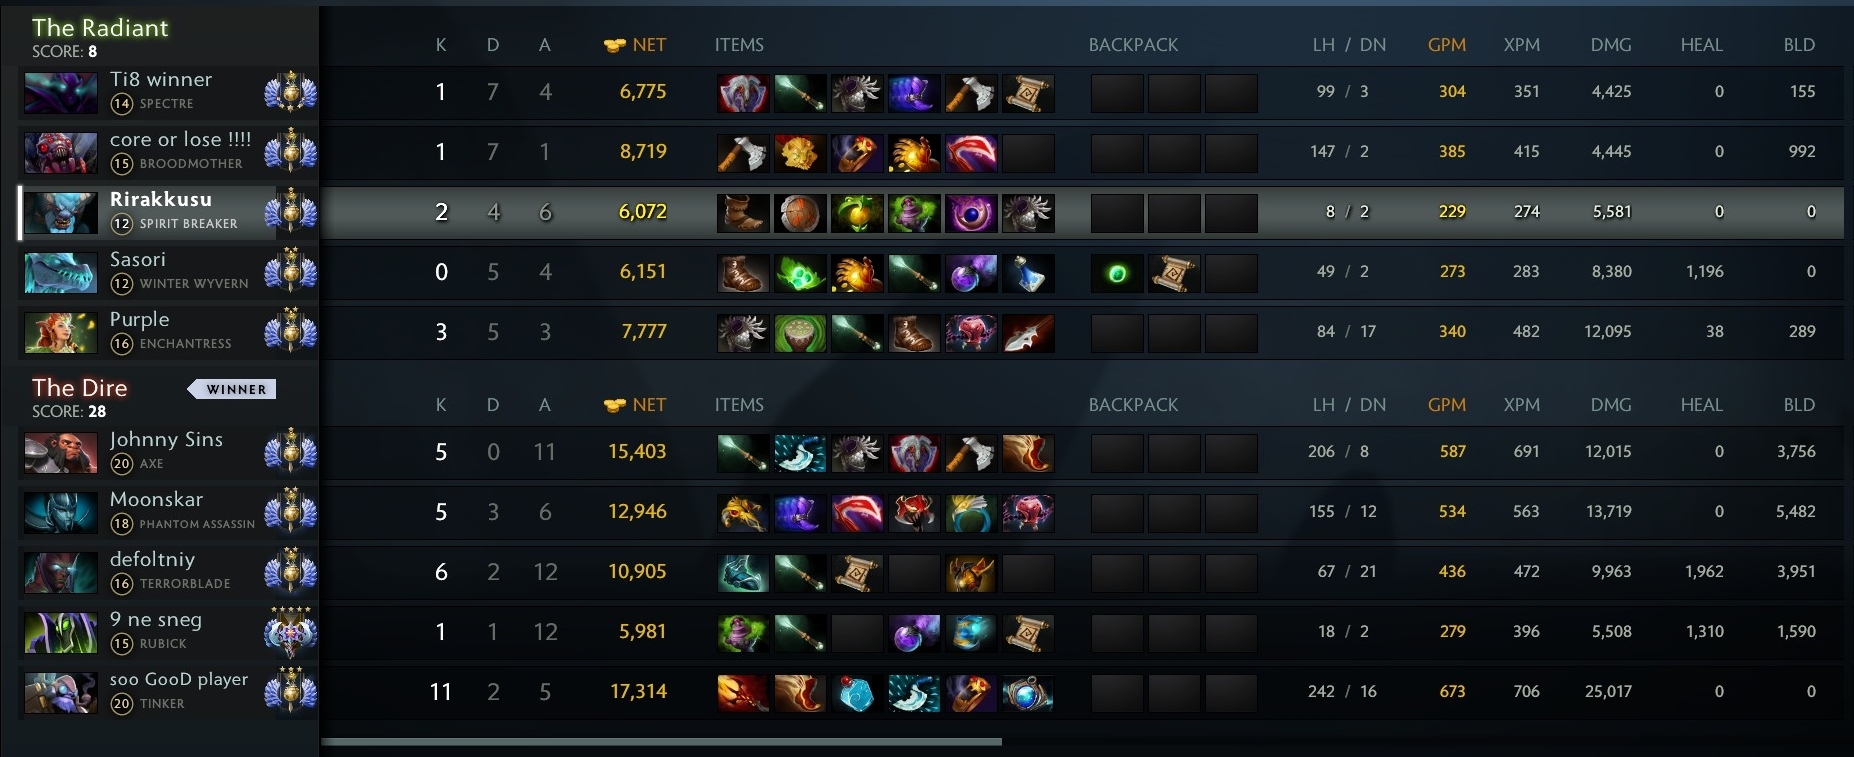Select the highlighted Rirakkusu player row
1854x757 pixels.
(931, 212)
